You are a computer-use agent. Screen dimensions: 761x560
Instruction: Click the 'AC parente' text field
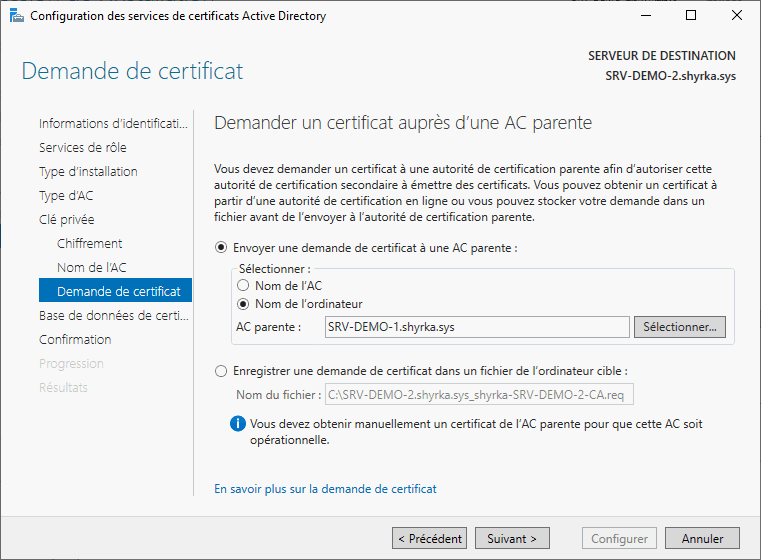(x=477, y=327)
